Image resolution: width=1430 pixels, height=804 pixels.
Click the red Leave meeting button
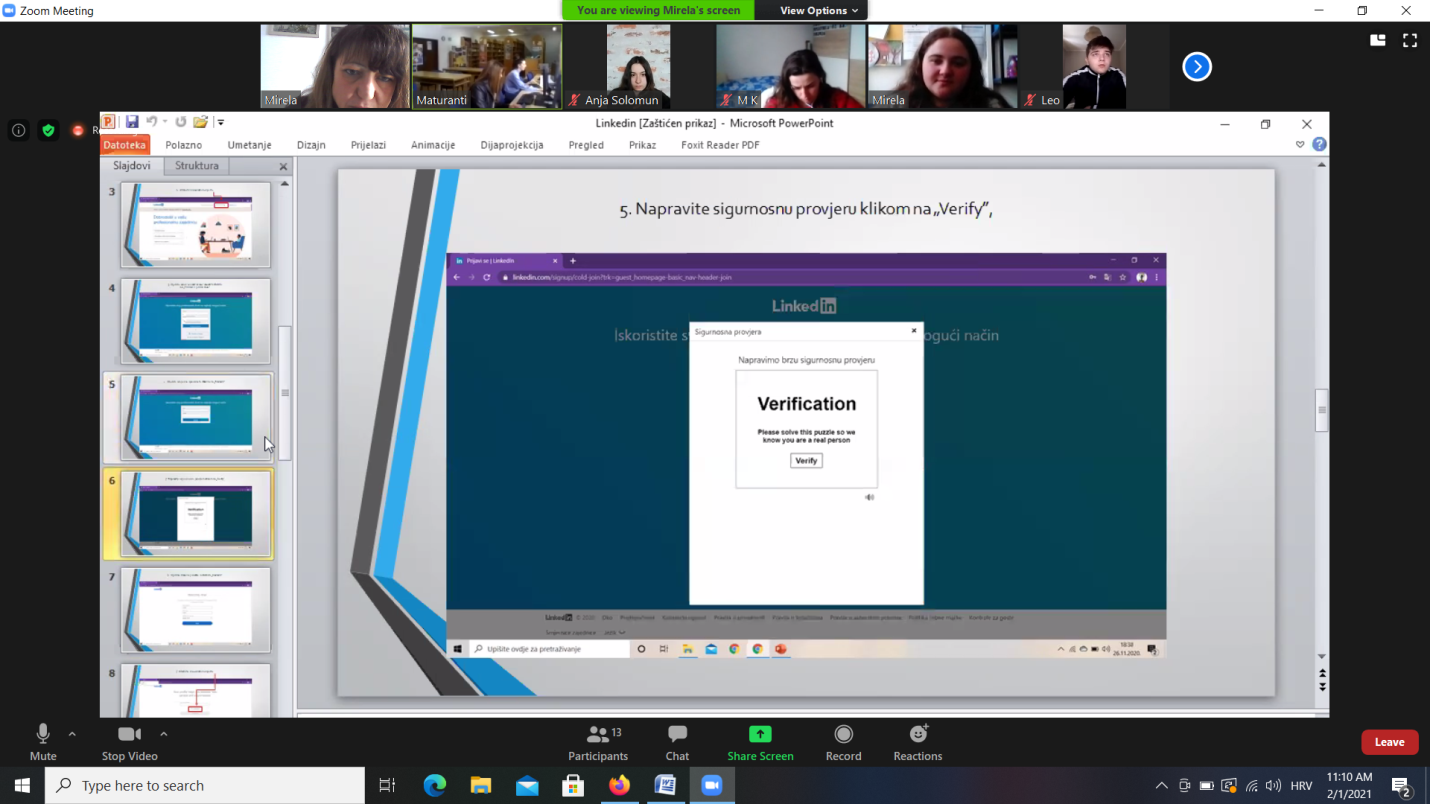pos(1389,742)
